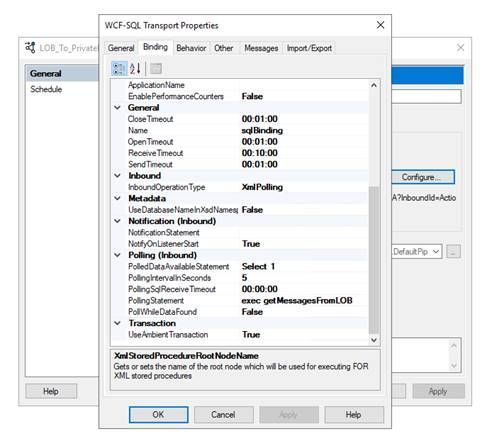This screenshot has height=441, width=482.
Task: Collapse the Polling (Inbound) category
Action: click(118, 255)
